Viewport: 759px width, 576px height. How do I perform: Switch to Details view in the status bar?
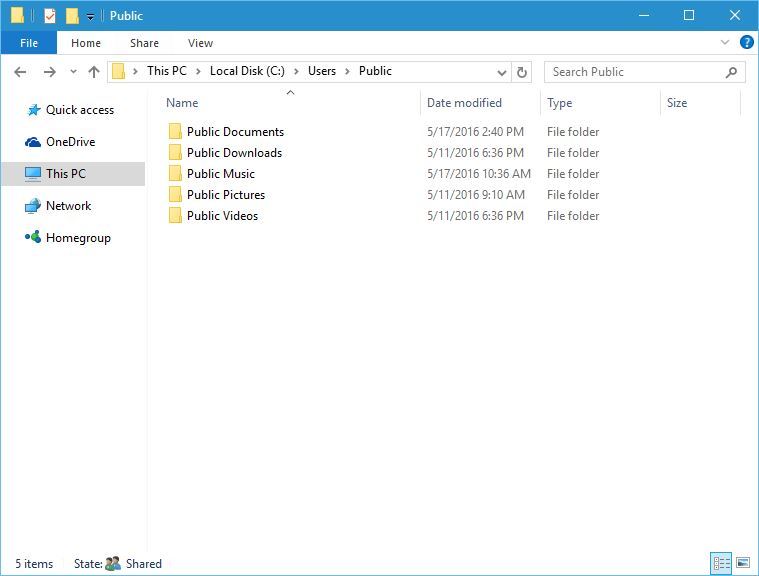pyautogui.click(x=721, y=563)
